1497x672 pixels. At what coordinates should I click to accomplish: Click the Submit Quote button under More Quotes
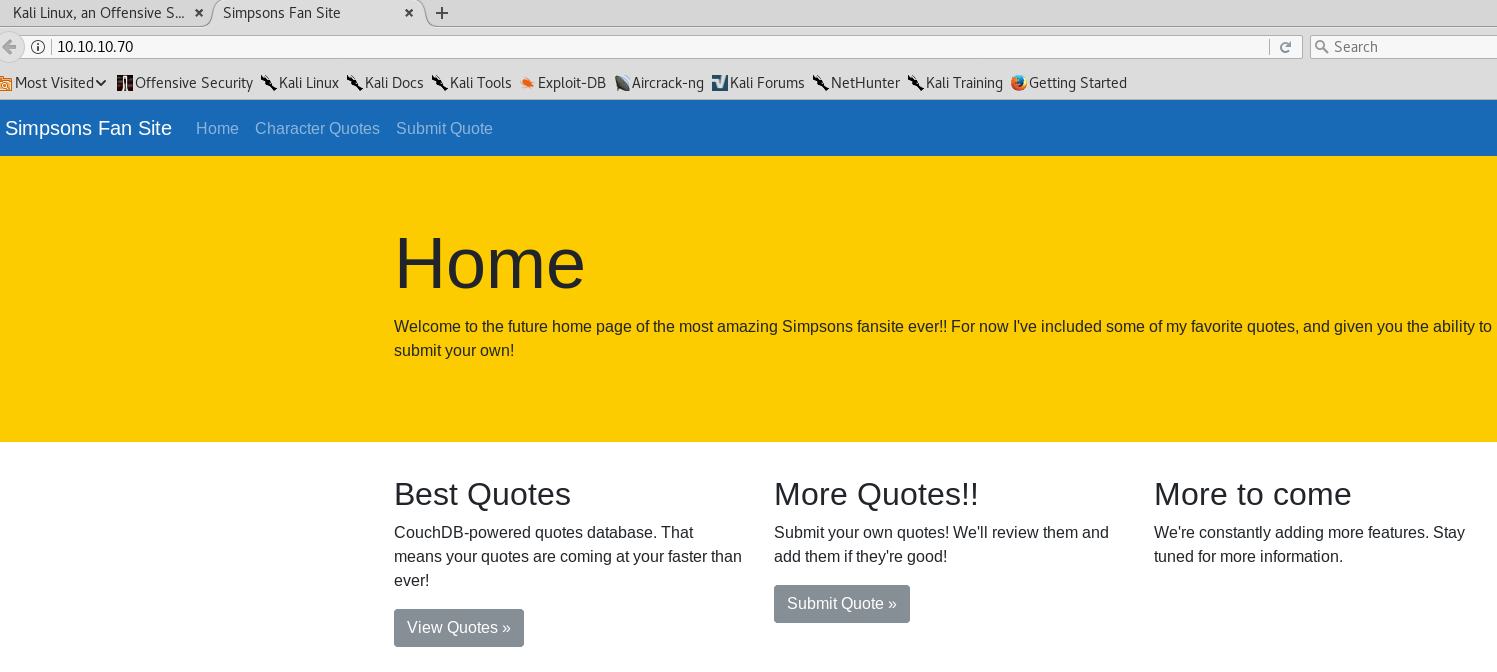coord(841,603)
